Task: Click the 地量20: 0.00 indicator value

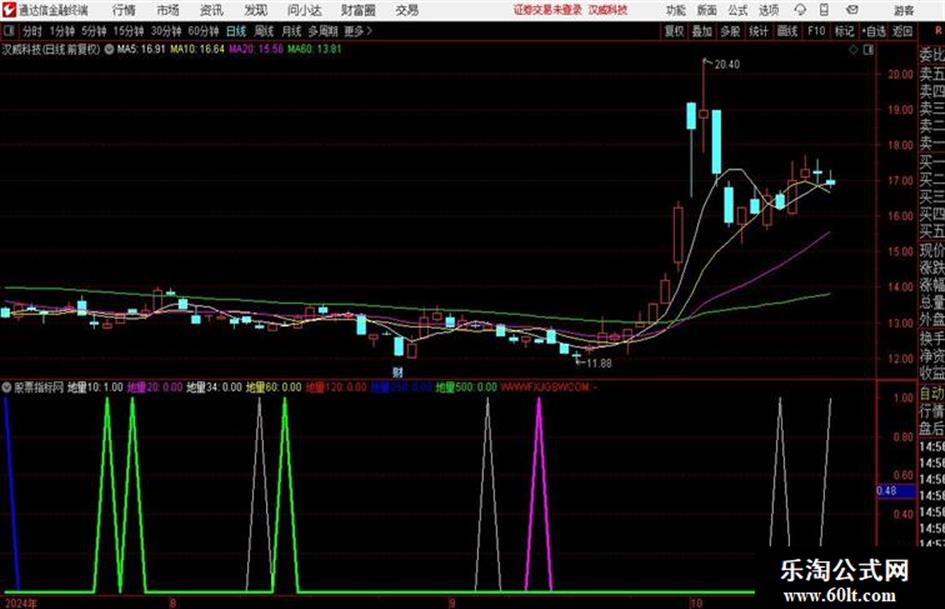Action: pyautogui.click(x=155, y=388)
